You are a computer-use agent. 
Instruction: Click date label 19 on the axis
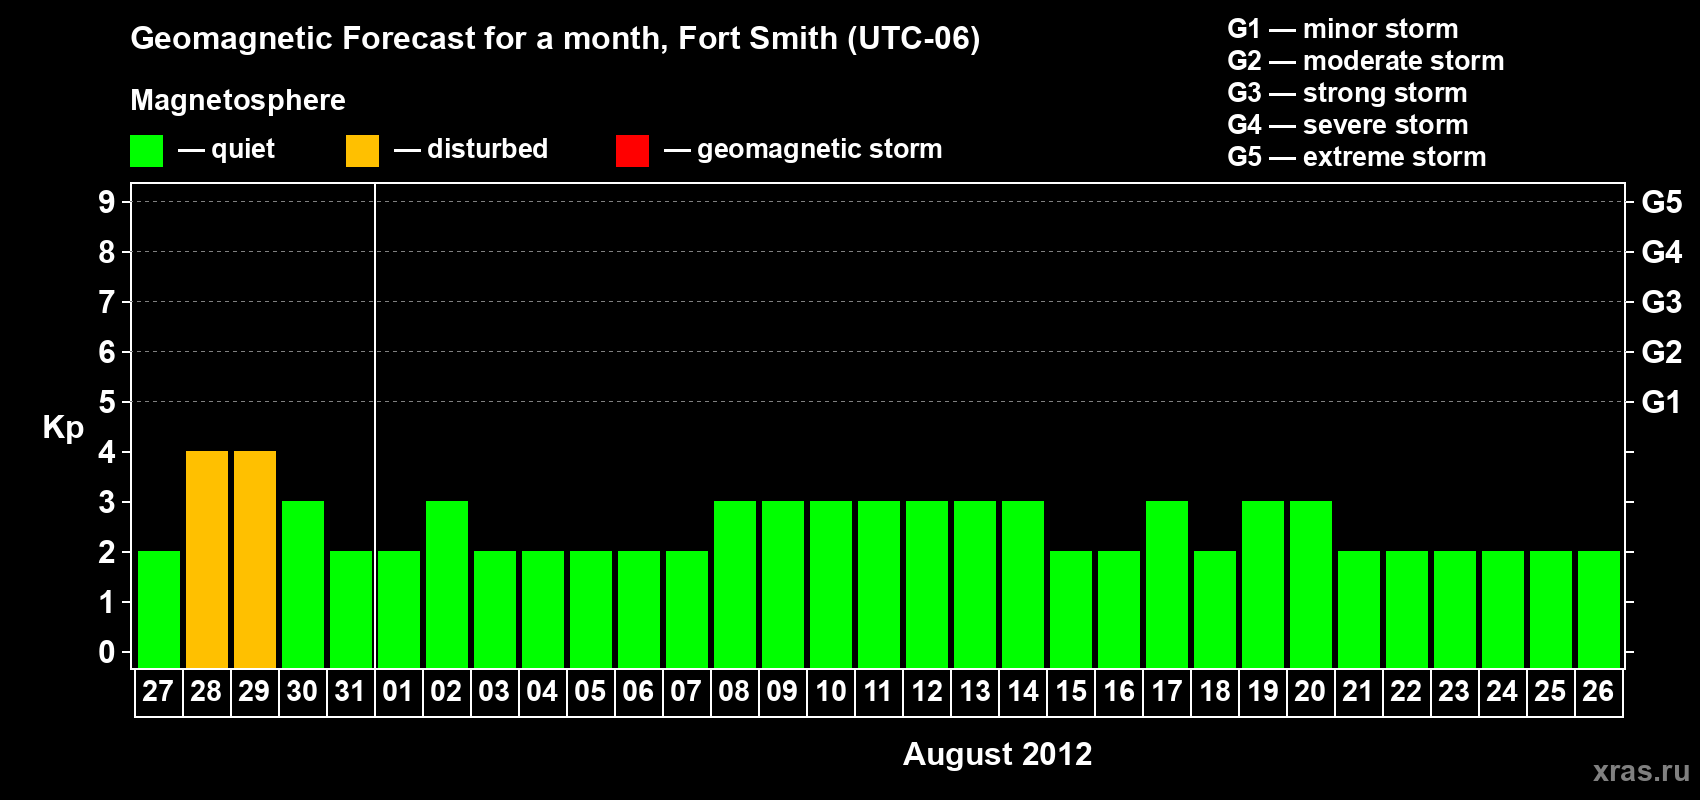pyautogui.click(x=1263, y=691)
